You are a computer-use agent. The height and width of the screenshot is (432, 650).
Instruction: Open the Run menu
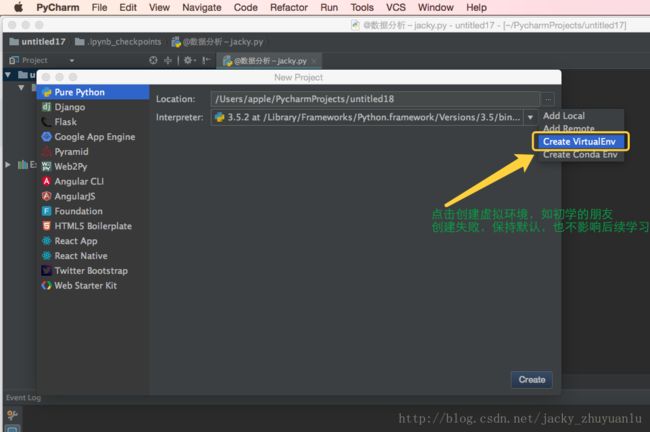[x=329, y=7]
